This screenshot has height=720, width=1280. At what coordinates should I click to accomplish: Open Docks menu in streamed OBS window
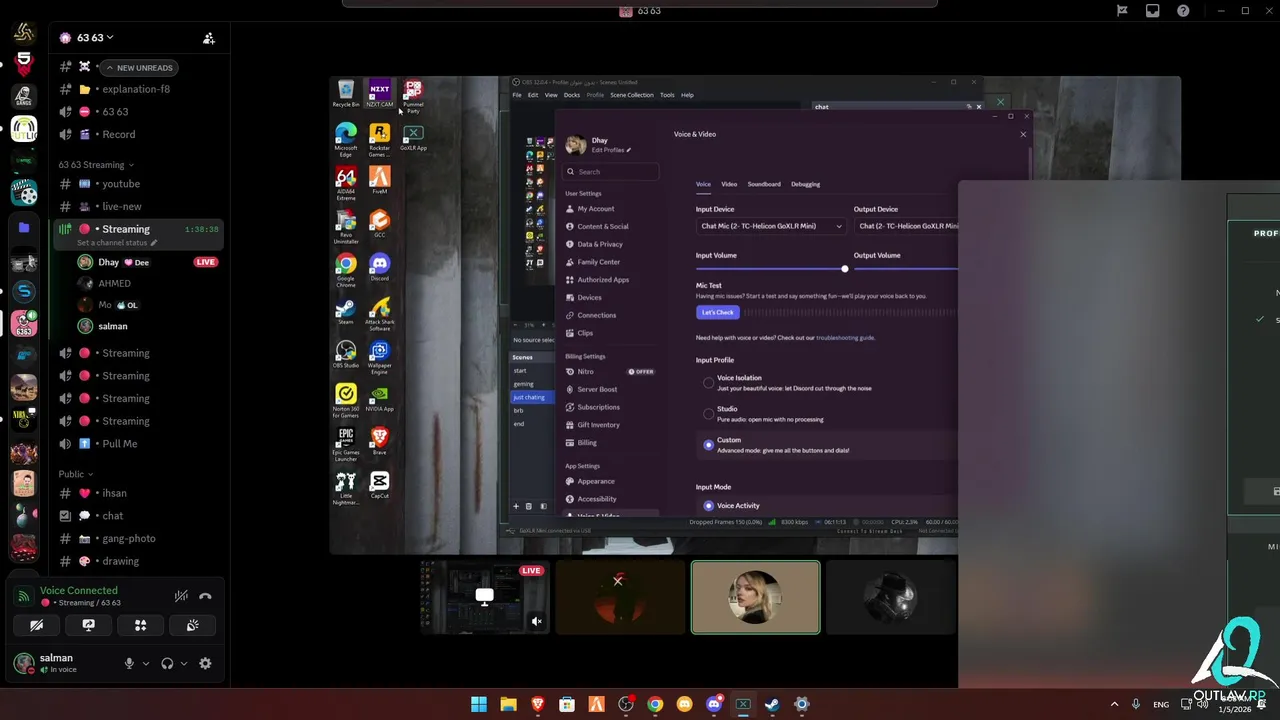point(572,95)
